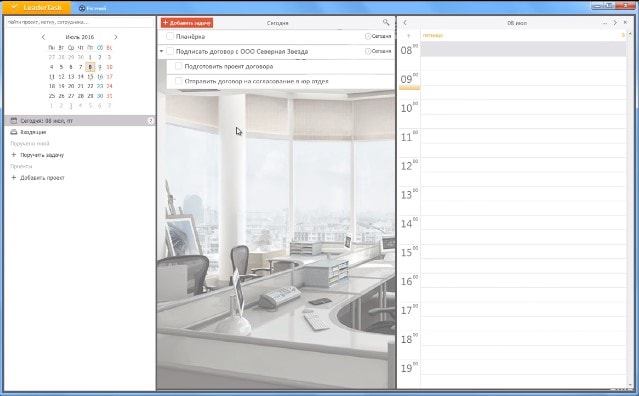Tick the Отправить договор на согласование checkbox
This screenshot has width=639, height=396.
(178, 81)
